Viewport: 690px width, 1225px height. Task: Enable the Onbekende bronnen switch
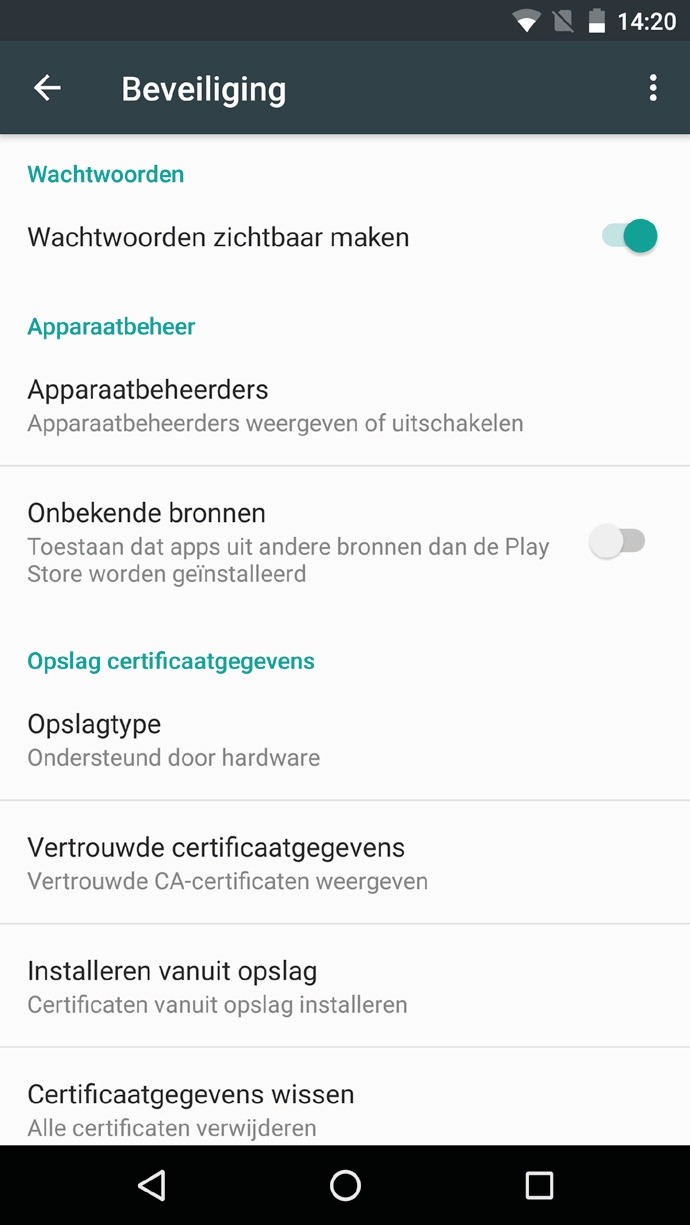point(617,542)
